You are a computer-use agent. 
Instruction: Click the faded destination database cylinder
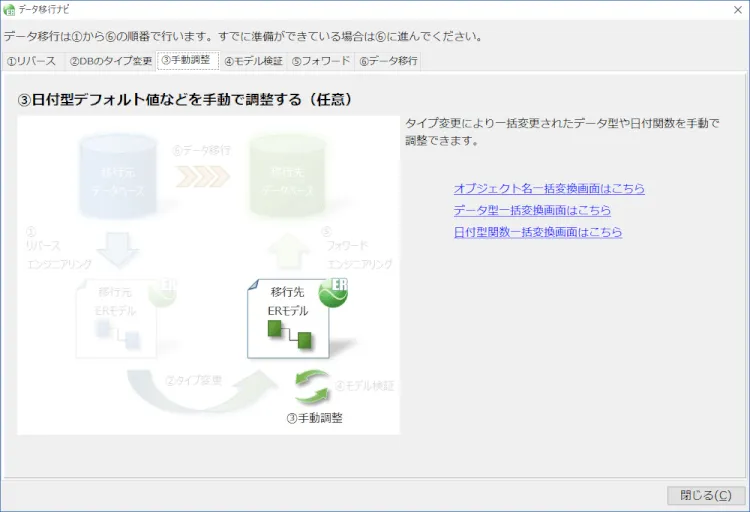(x=289, y=178)
